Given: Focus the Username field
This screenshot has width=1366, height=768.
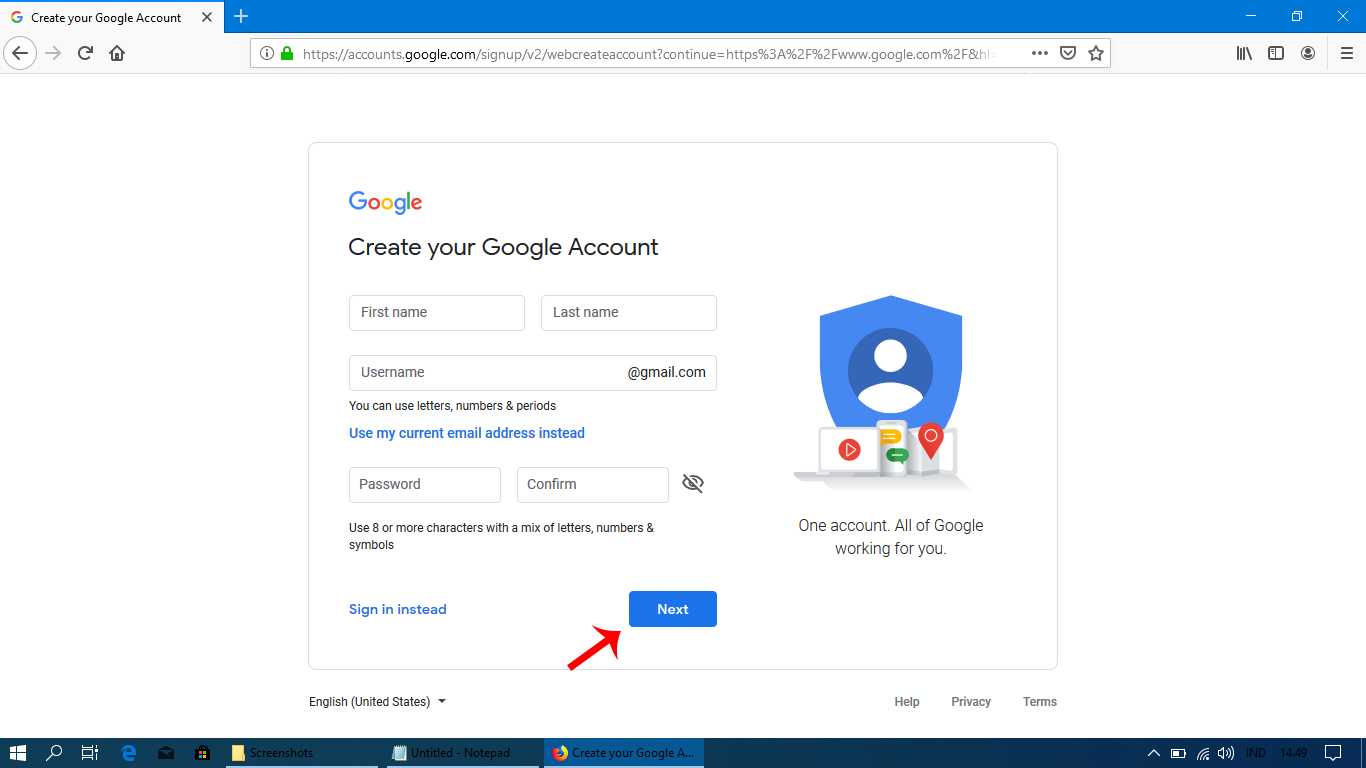Looking at the screenshot, I should pyautogui.click(x=533, y=373).
